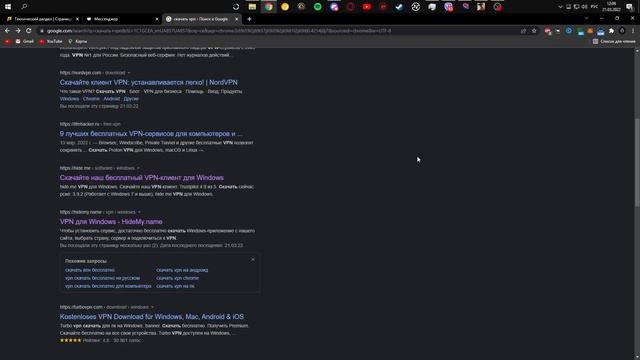
Task: Go back to the previous page
Action: (x=7, y=31)
